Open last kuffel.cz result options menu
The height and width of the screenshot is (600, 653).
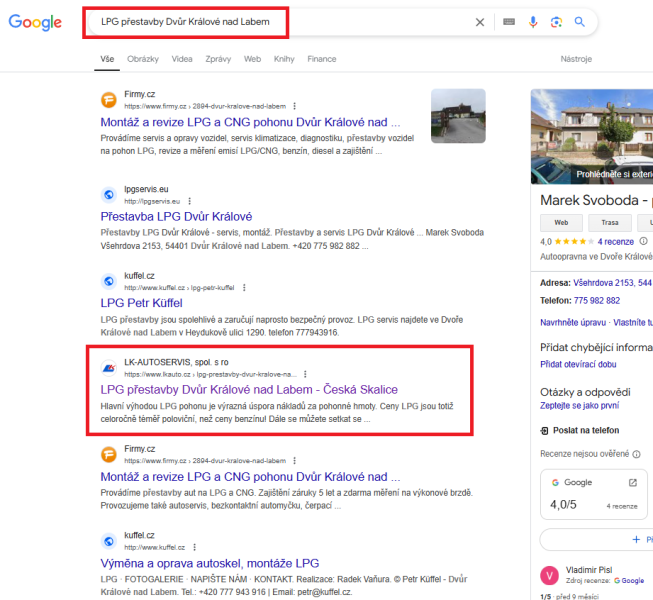(194, 547)
